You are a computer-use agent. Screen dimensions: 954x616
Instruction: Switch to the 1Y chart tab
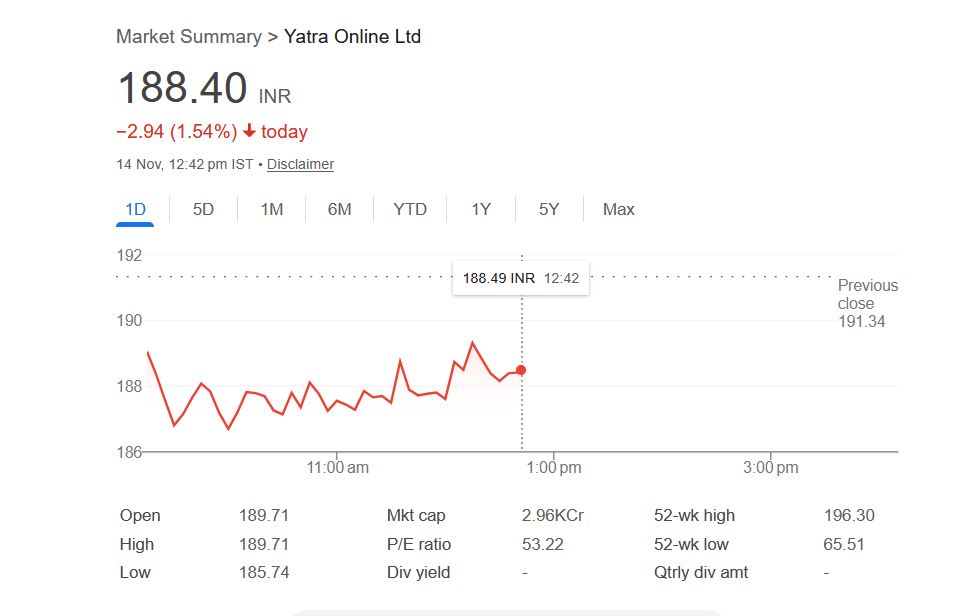coord(481,209)
